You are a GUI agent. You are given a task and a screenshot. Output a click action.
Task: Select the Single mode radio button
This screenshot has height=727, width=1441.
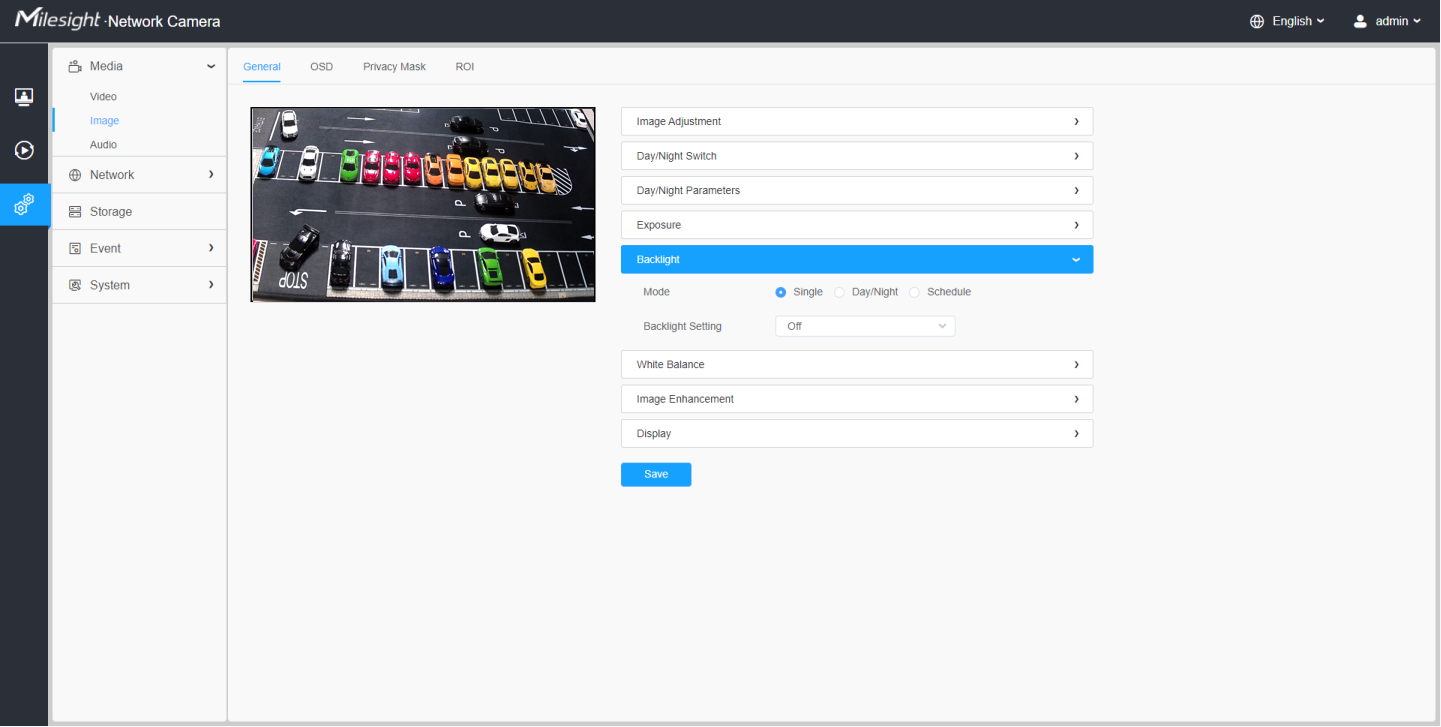pyautogui.click(x=781, y=292)
